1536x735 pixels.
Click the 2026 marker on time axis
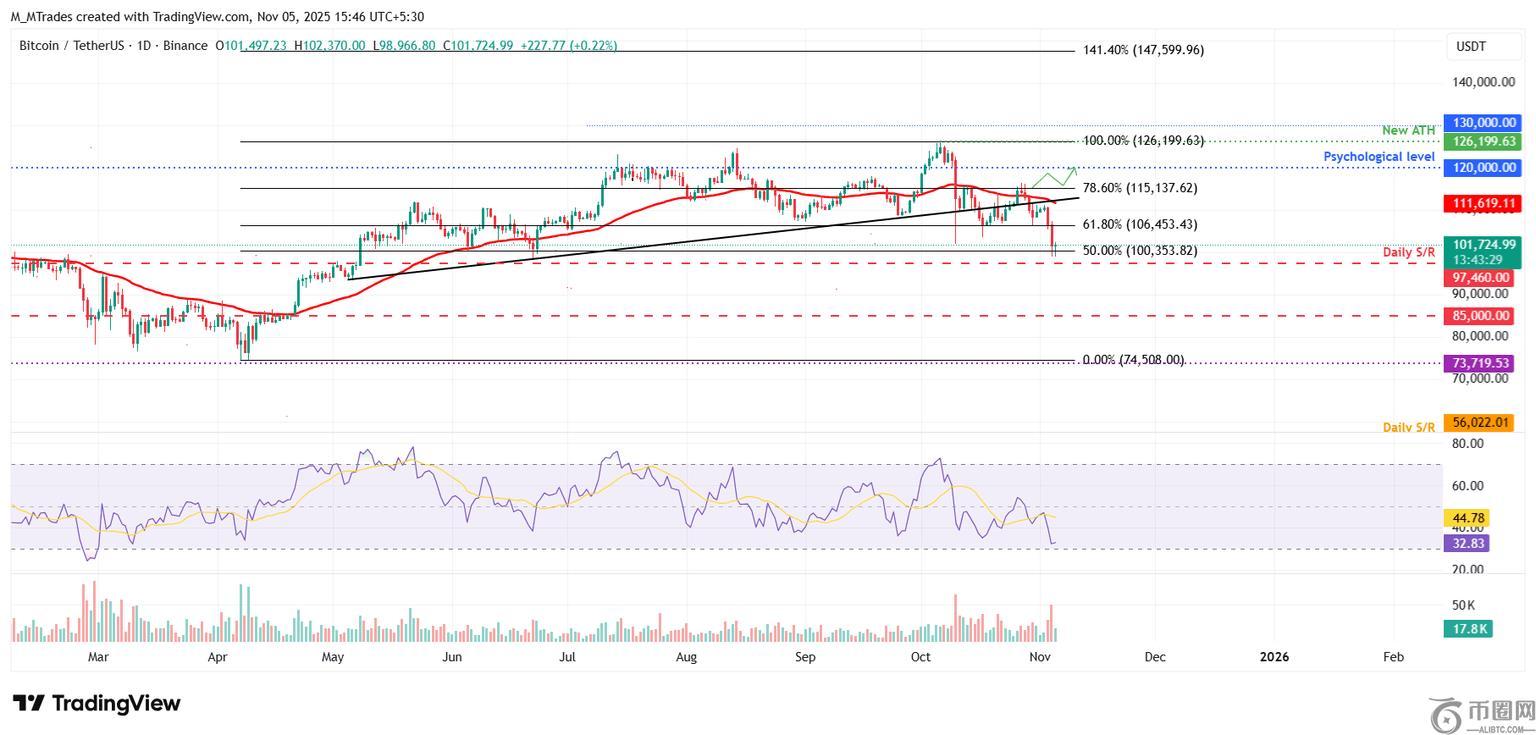[x=1274, y=657]
